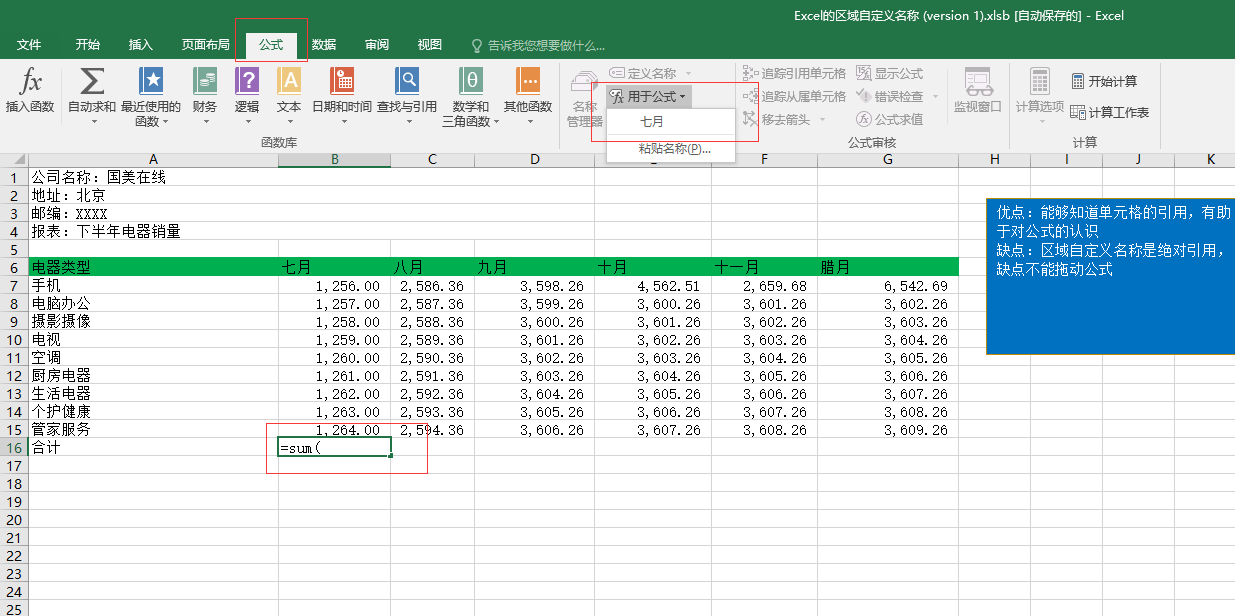1235x616 pixels.
Task: Switch to the Home (开始) tab
Action: (x=88, y=45)
